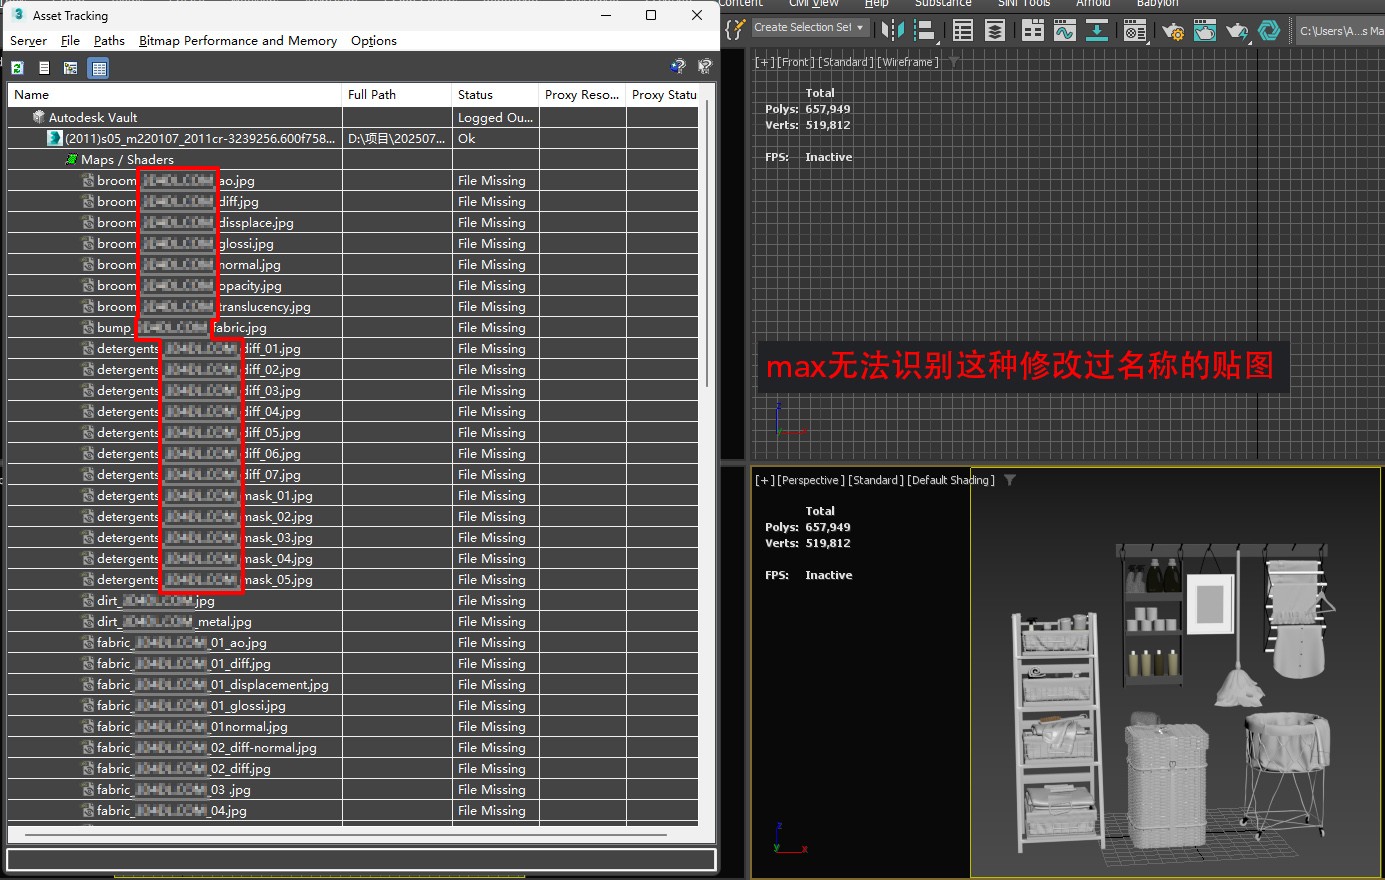Sort by the Name column header
The width and height of the screenshot is (1385, 880).
tap(175, 94)
